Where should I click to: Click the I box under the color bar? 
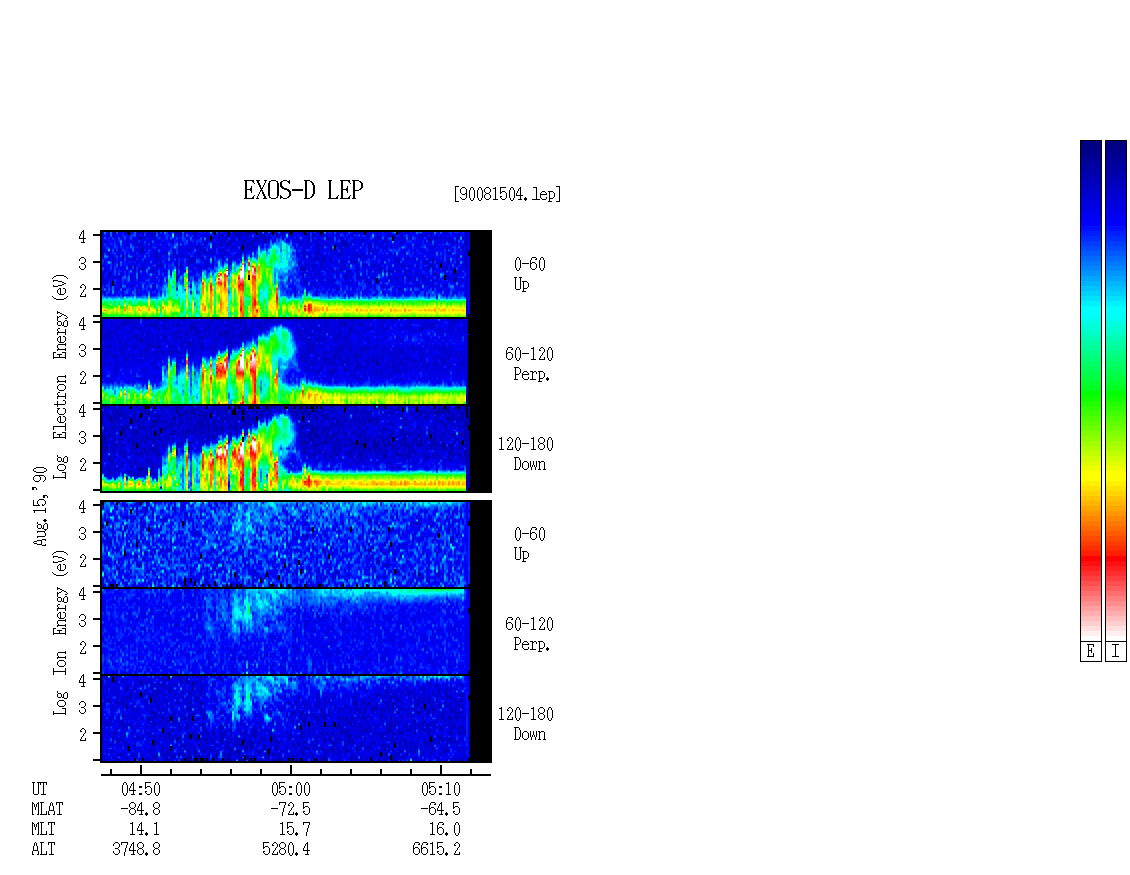[1116, 652]
